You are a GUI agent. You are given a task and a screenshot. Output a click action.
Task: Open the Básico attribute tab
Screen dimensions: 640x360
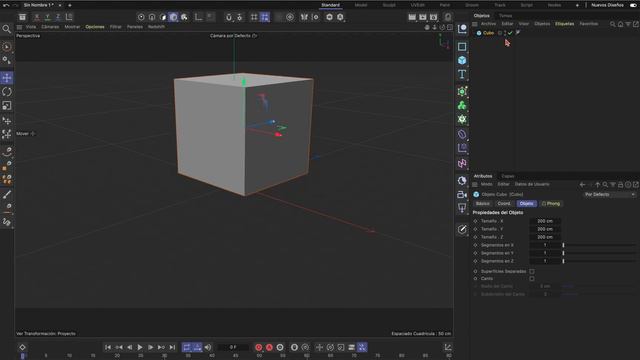pyautogui.click(x=482, y=204)
